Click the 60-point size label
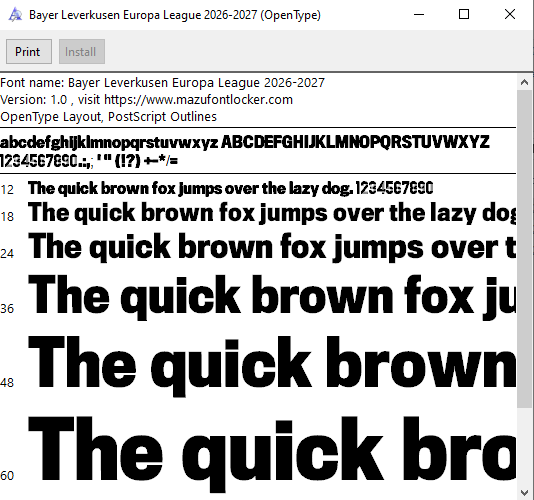Screen dimensions: 534x500 [x=7, y=475]
